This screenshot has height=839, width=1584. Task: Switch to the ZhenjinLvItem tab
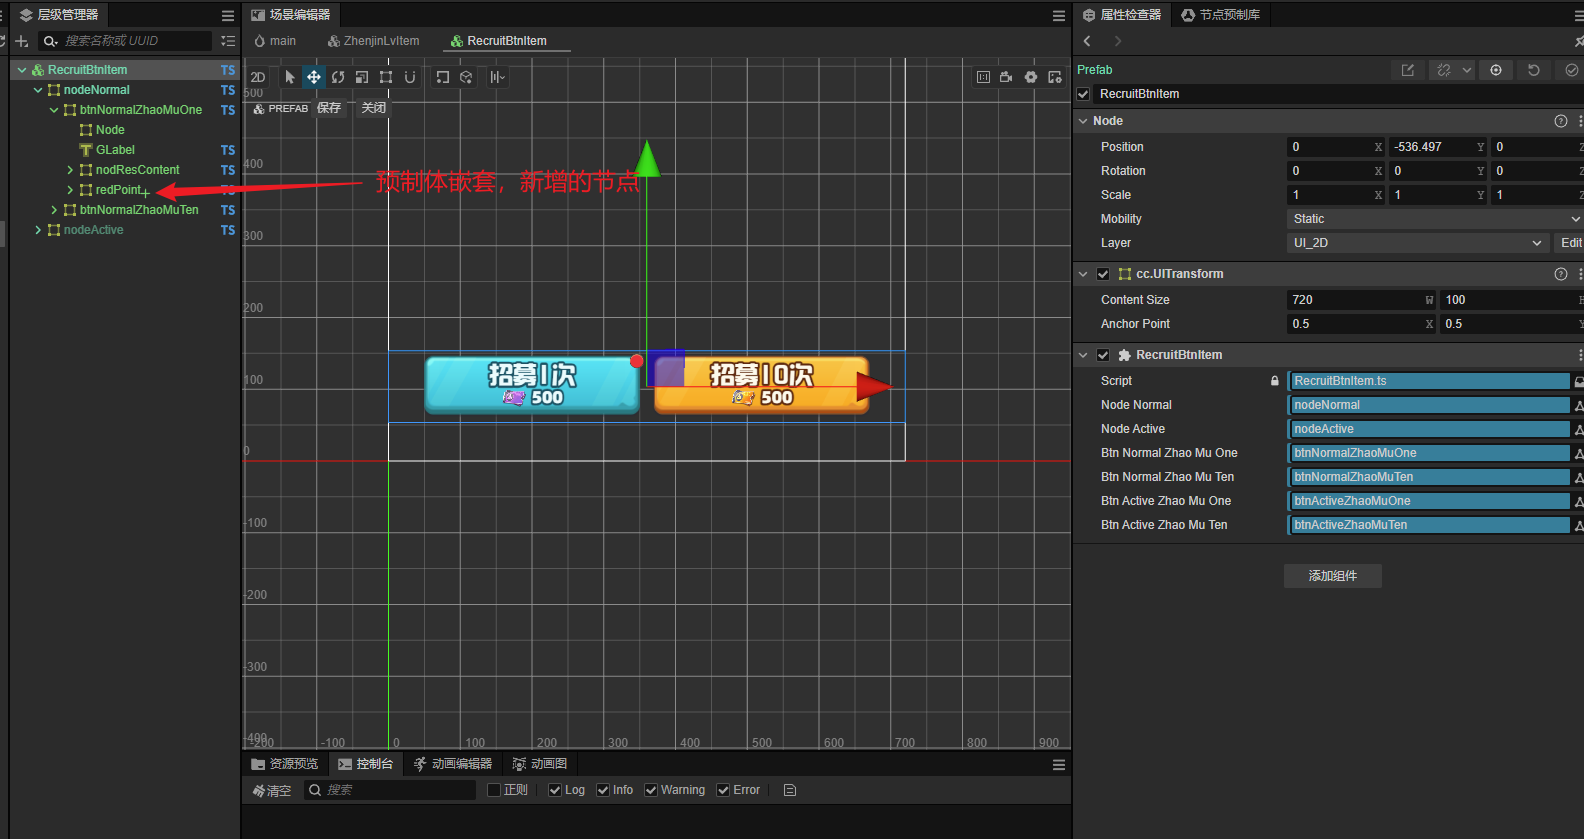(x=374, y=41)
